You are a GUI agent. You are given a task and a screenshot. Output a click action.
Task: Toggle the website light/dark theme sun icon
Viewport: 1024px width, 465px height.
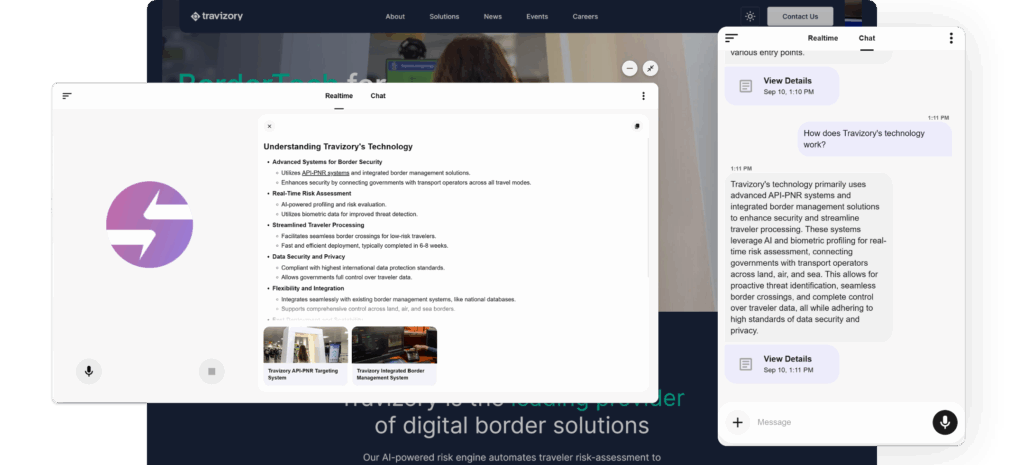click(x=750, y=16)
